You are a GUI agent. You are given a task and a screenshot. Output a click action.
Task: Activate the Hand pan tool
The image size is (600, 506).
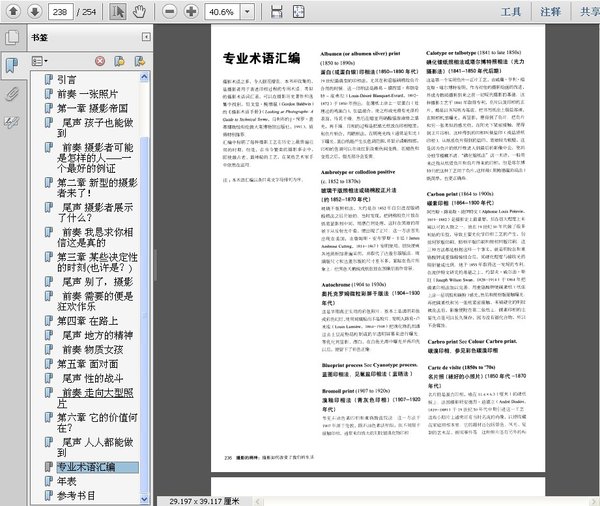tap(139, 11)
